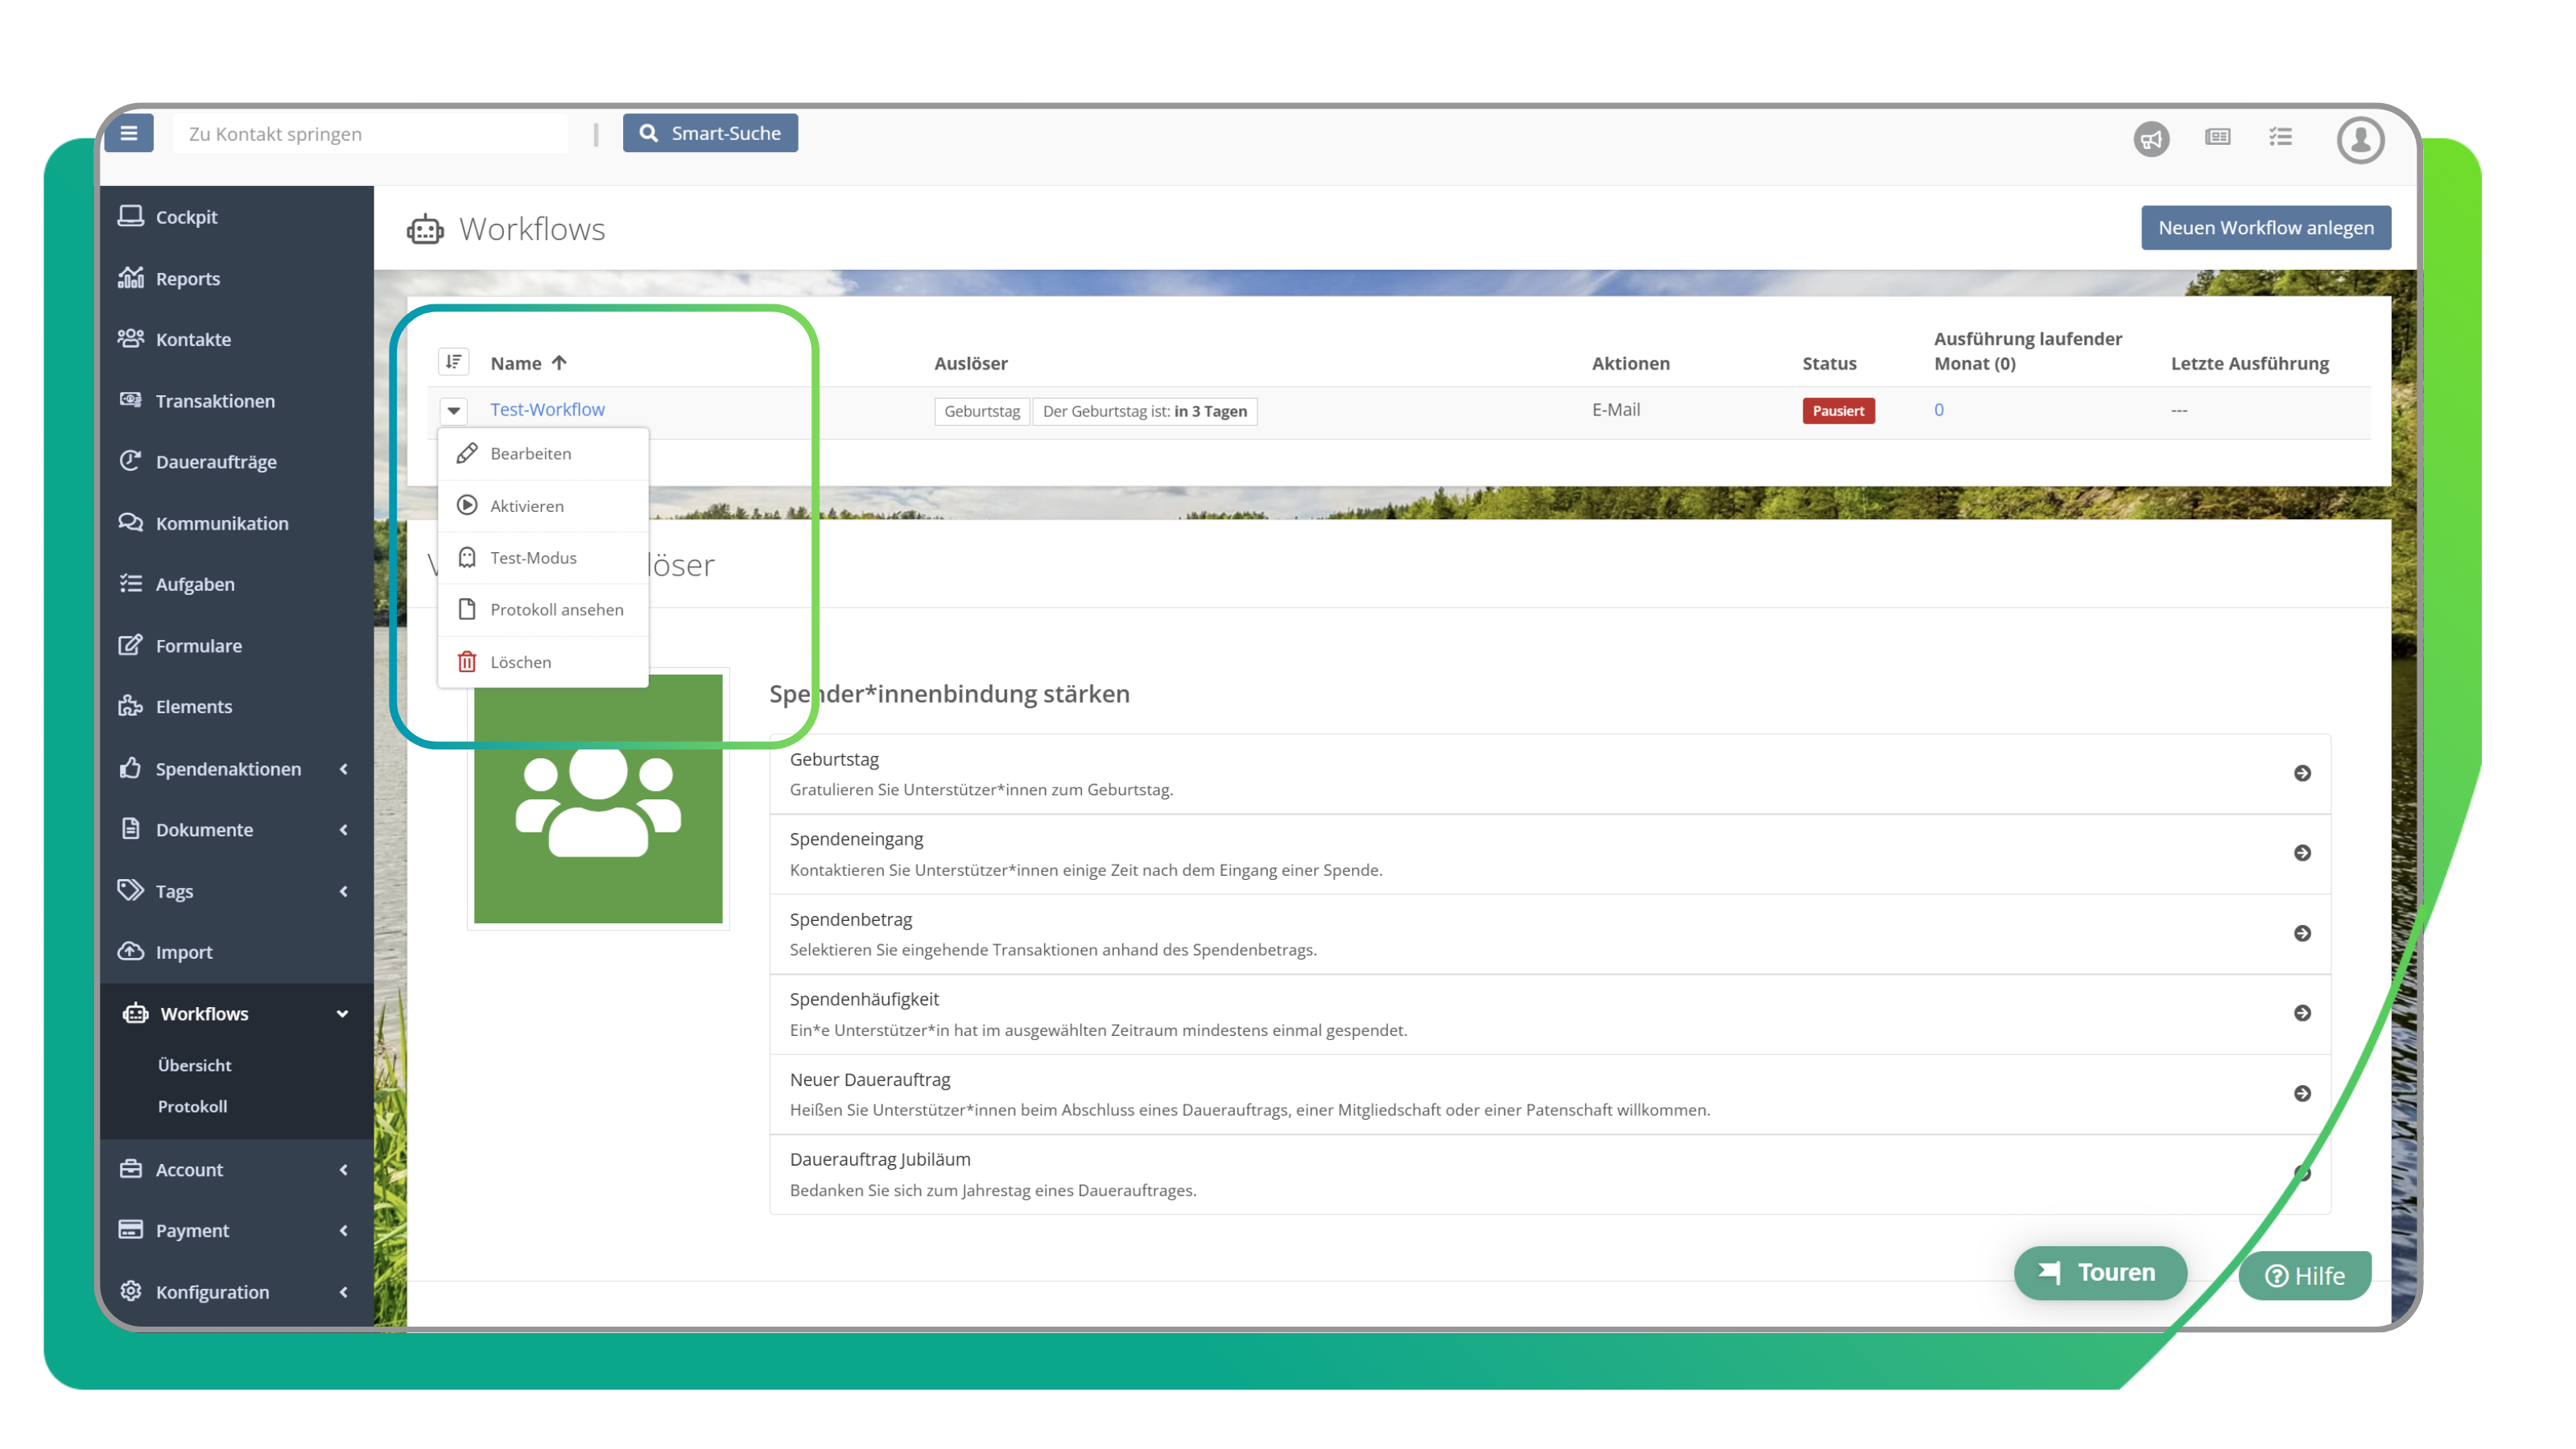Click the Neuen Workflow anlegen button
This screenshot has height=1449, width=2576.
[2266, 227]
